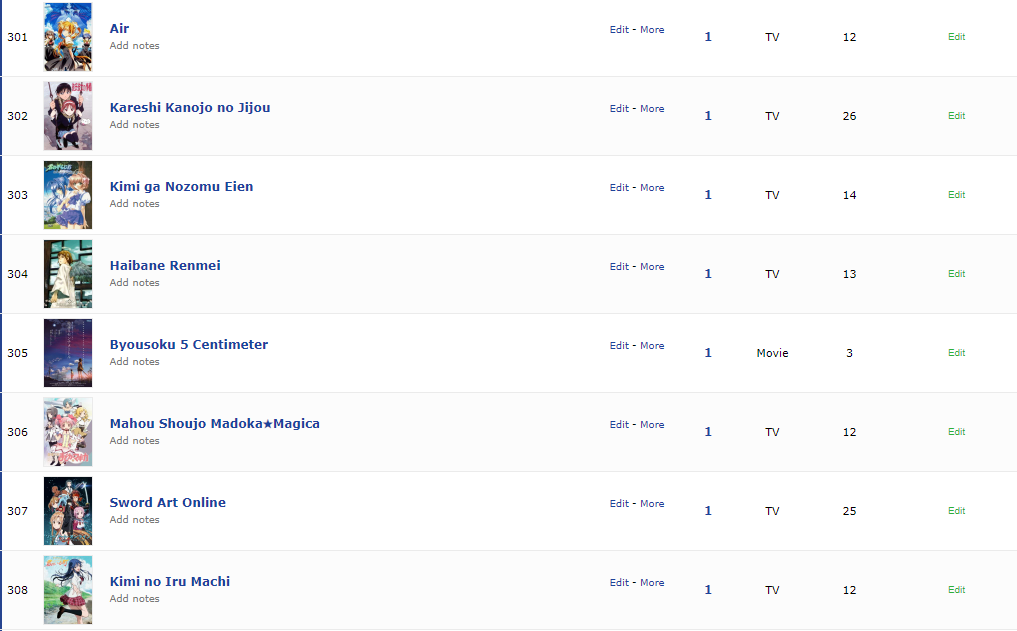Show More options for Kimi no Iru Machi
The height and width of the screenshot is (631, 1017).
(652, 583)
